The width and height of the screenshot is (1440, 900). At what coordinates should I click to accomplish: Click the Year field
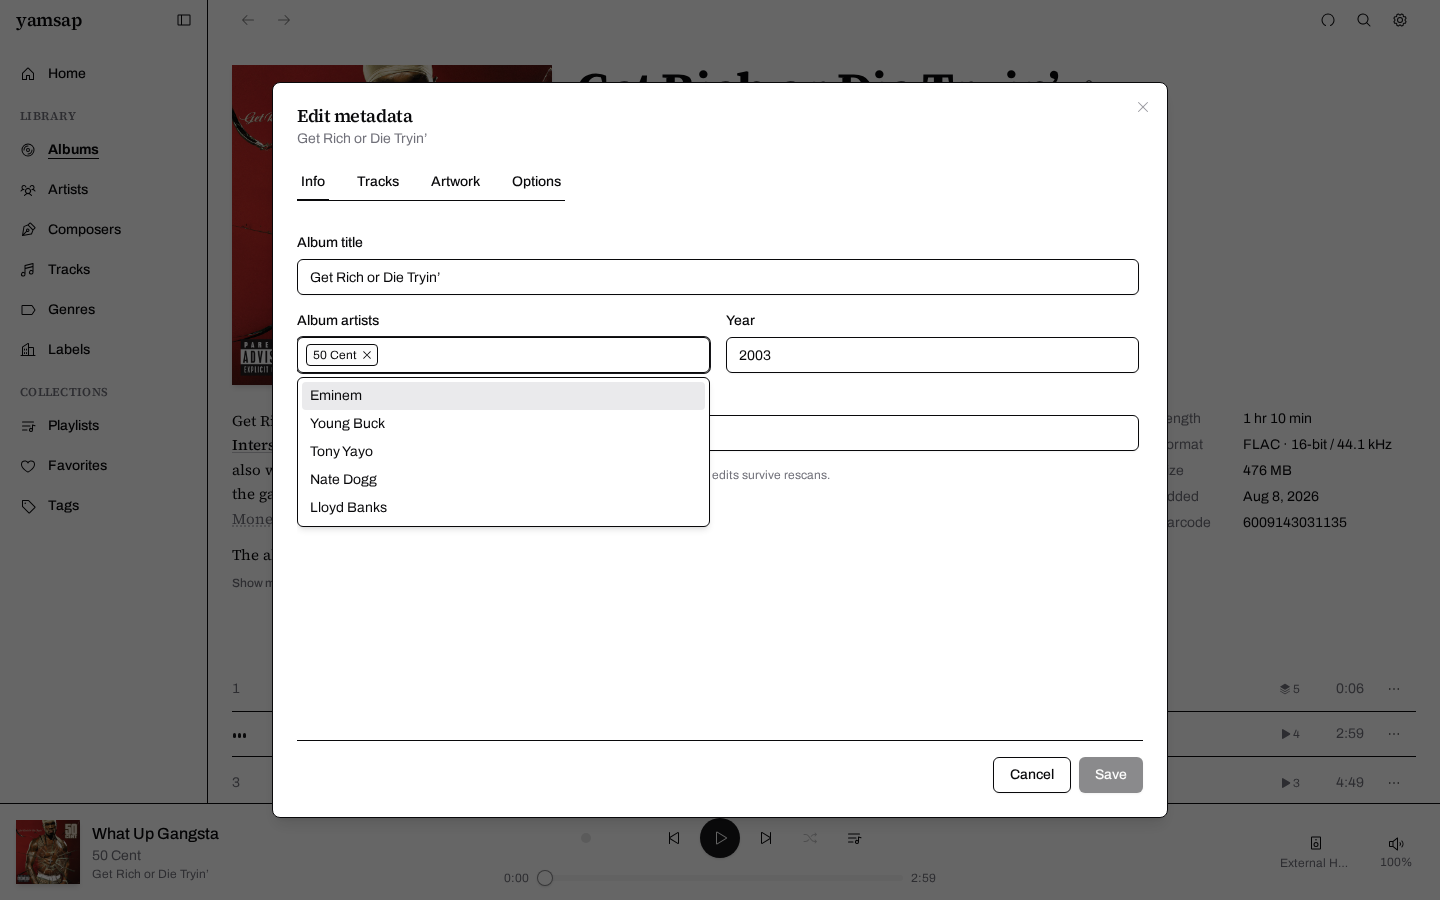click(x=932, y=355)
